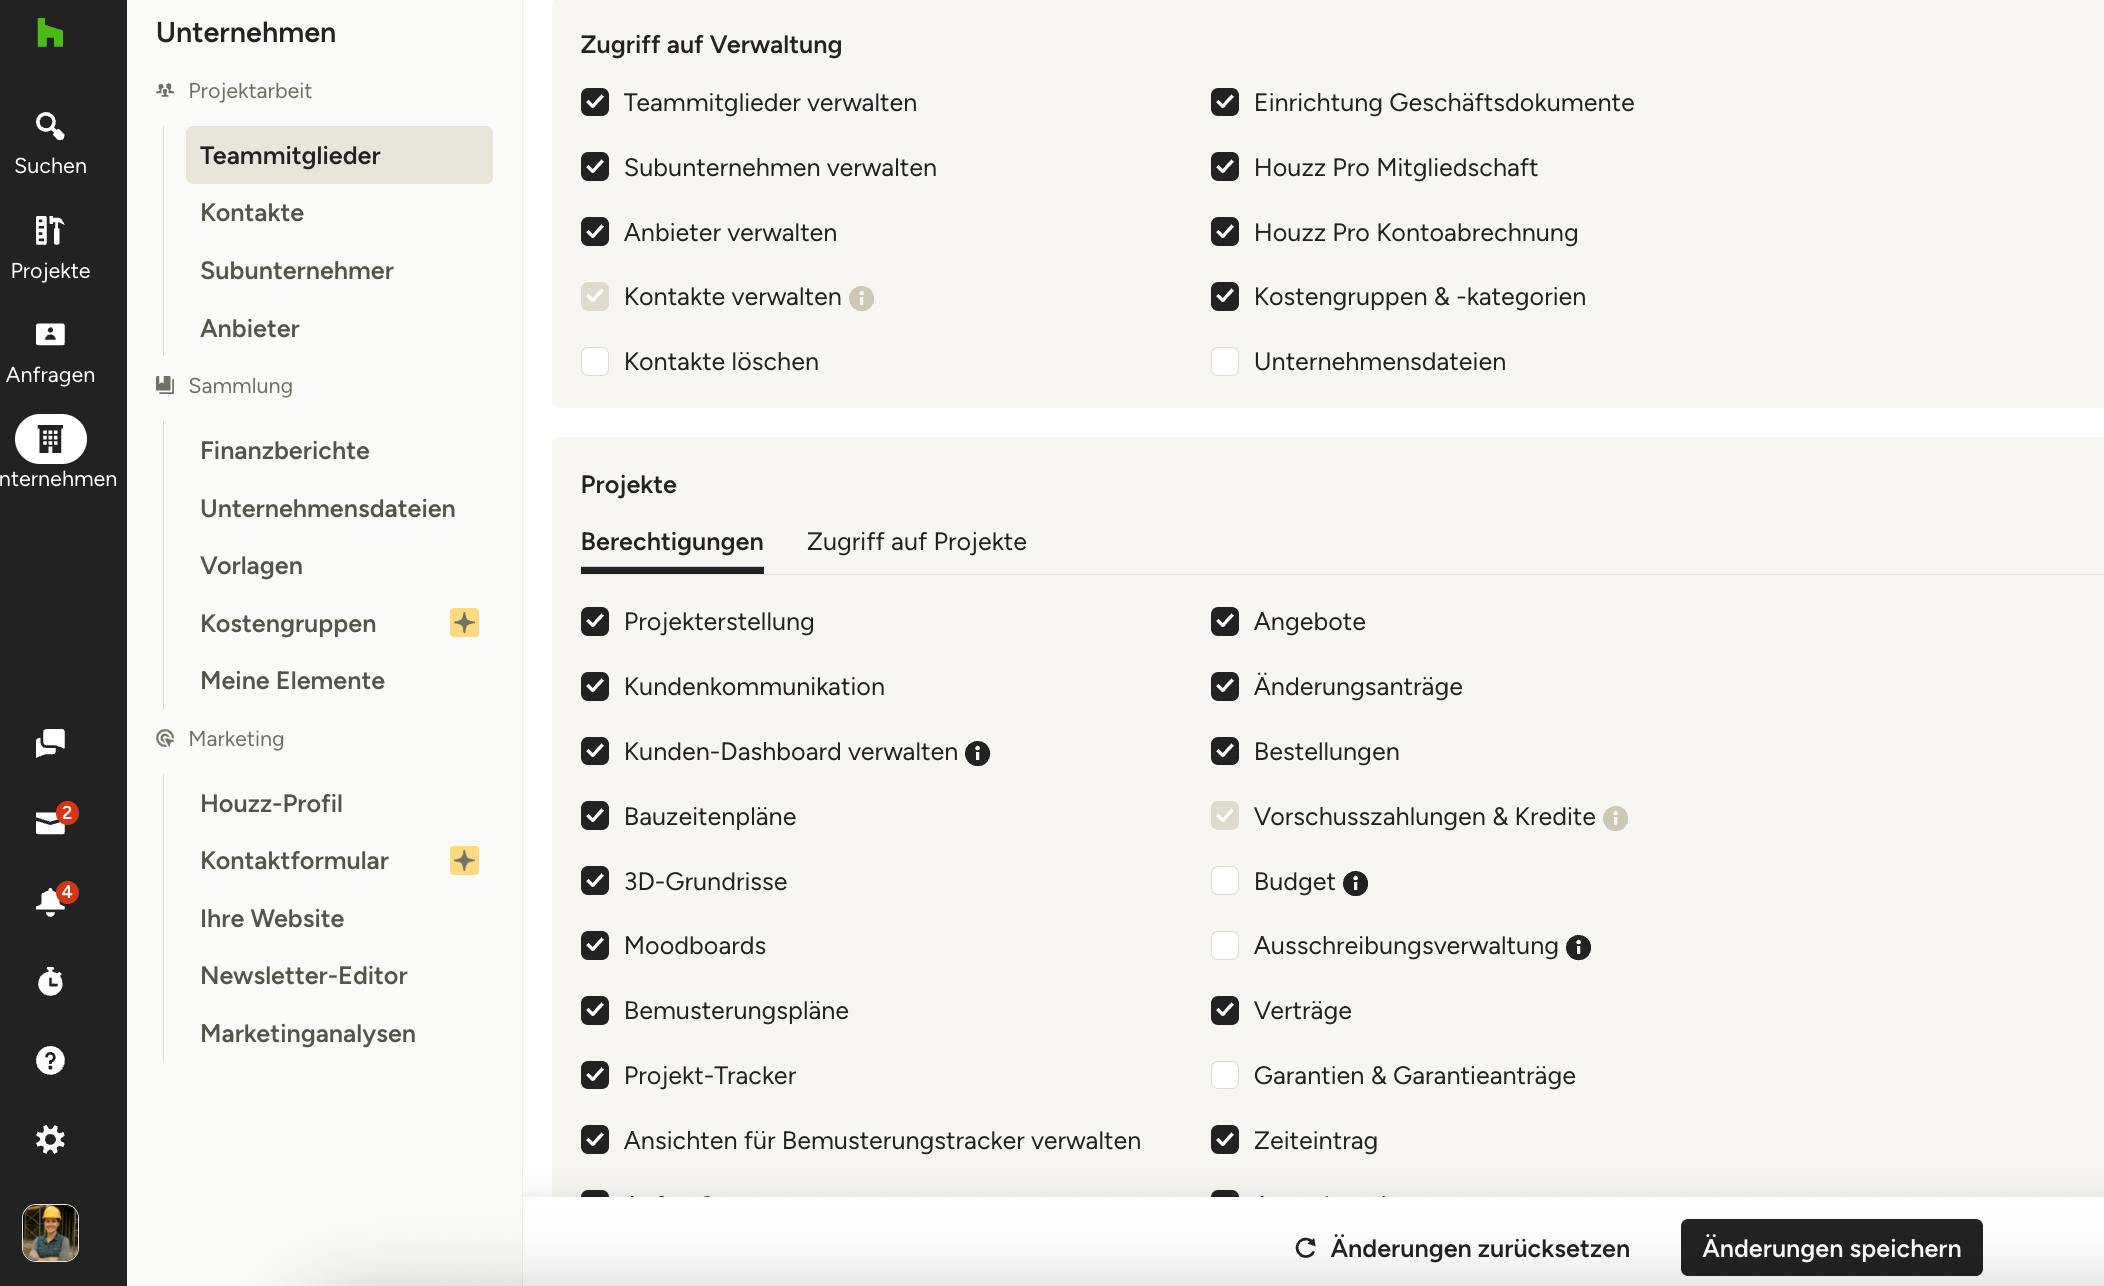Click Änderungen speichern button

(1831, 1248)
